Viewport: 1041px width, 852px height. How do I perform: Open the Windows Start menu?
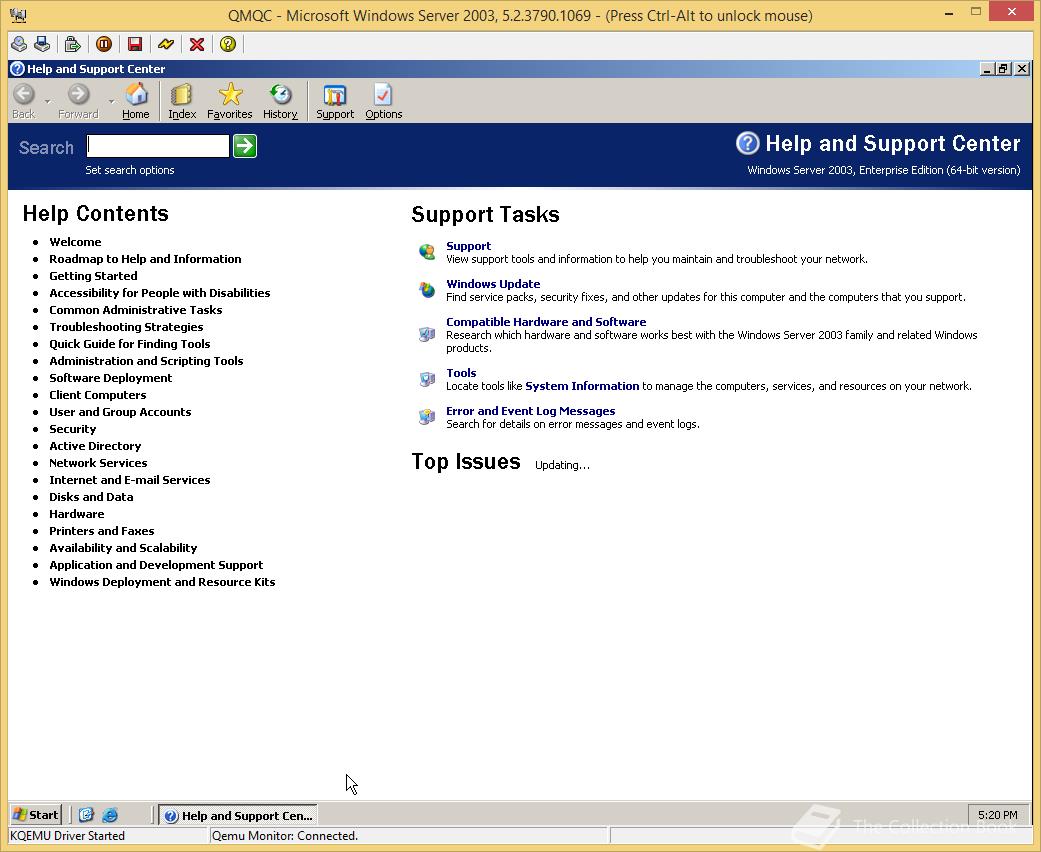36,815
